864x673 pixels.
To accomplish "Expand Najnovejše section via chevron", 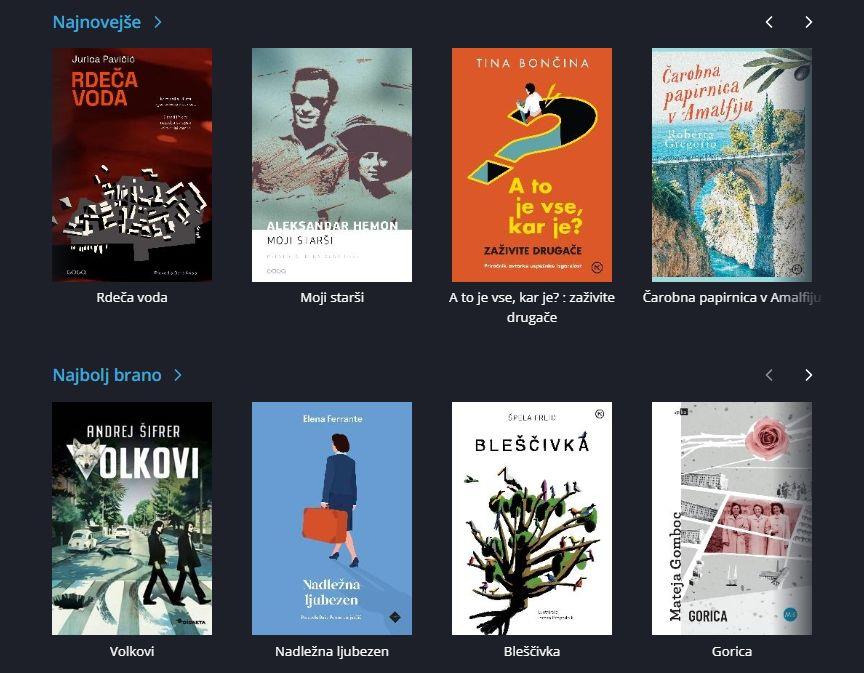I will [158, 22].
